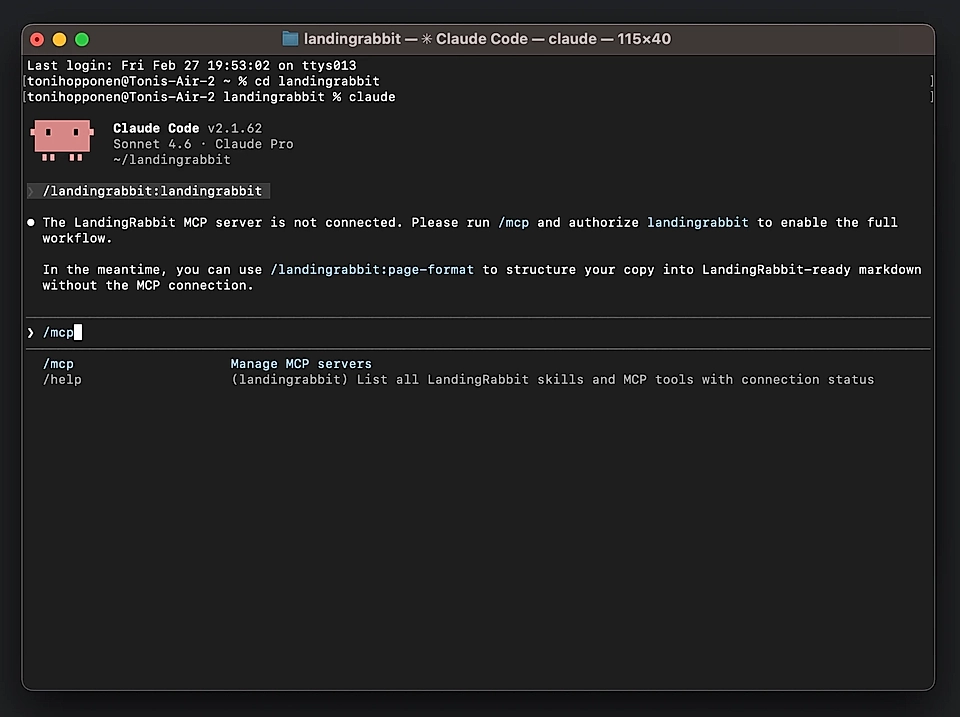Image resolution: width=960 pixels, height=717 pixels.
Task: Click the prompt chevron before /mcp input
Action: [x=30, y=332]
